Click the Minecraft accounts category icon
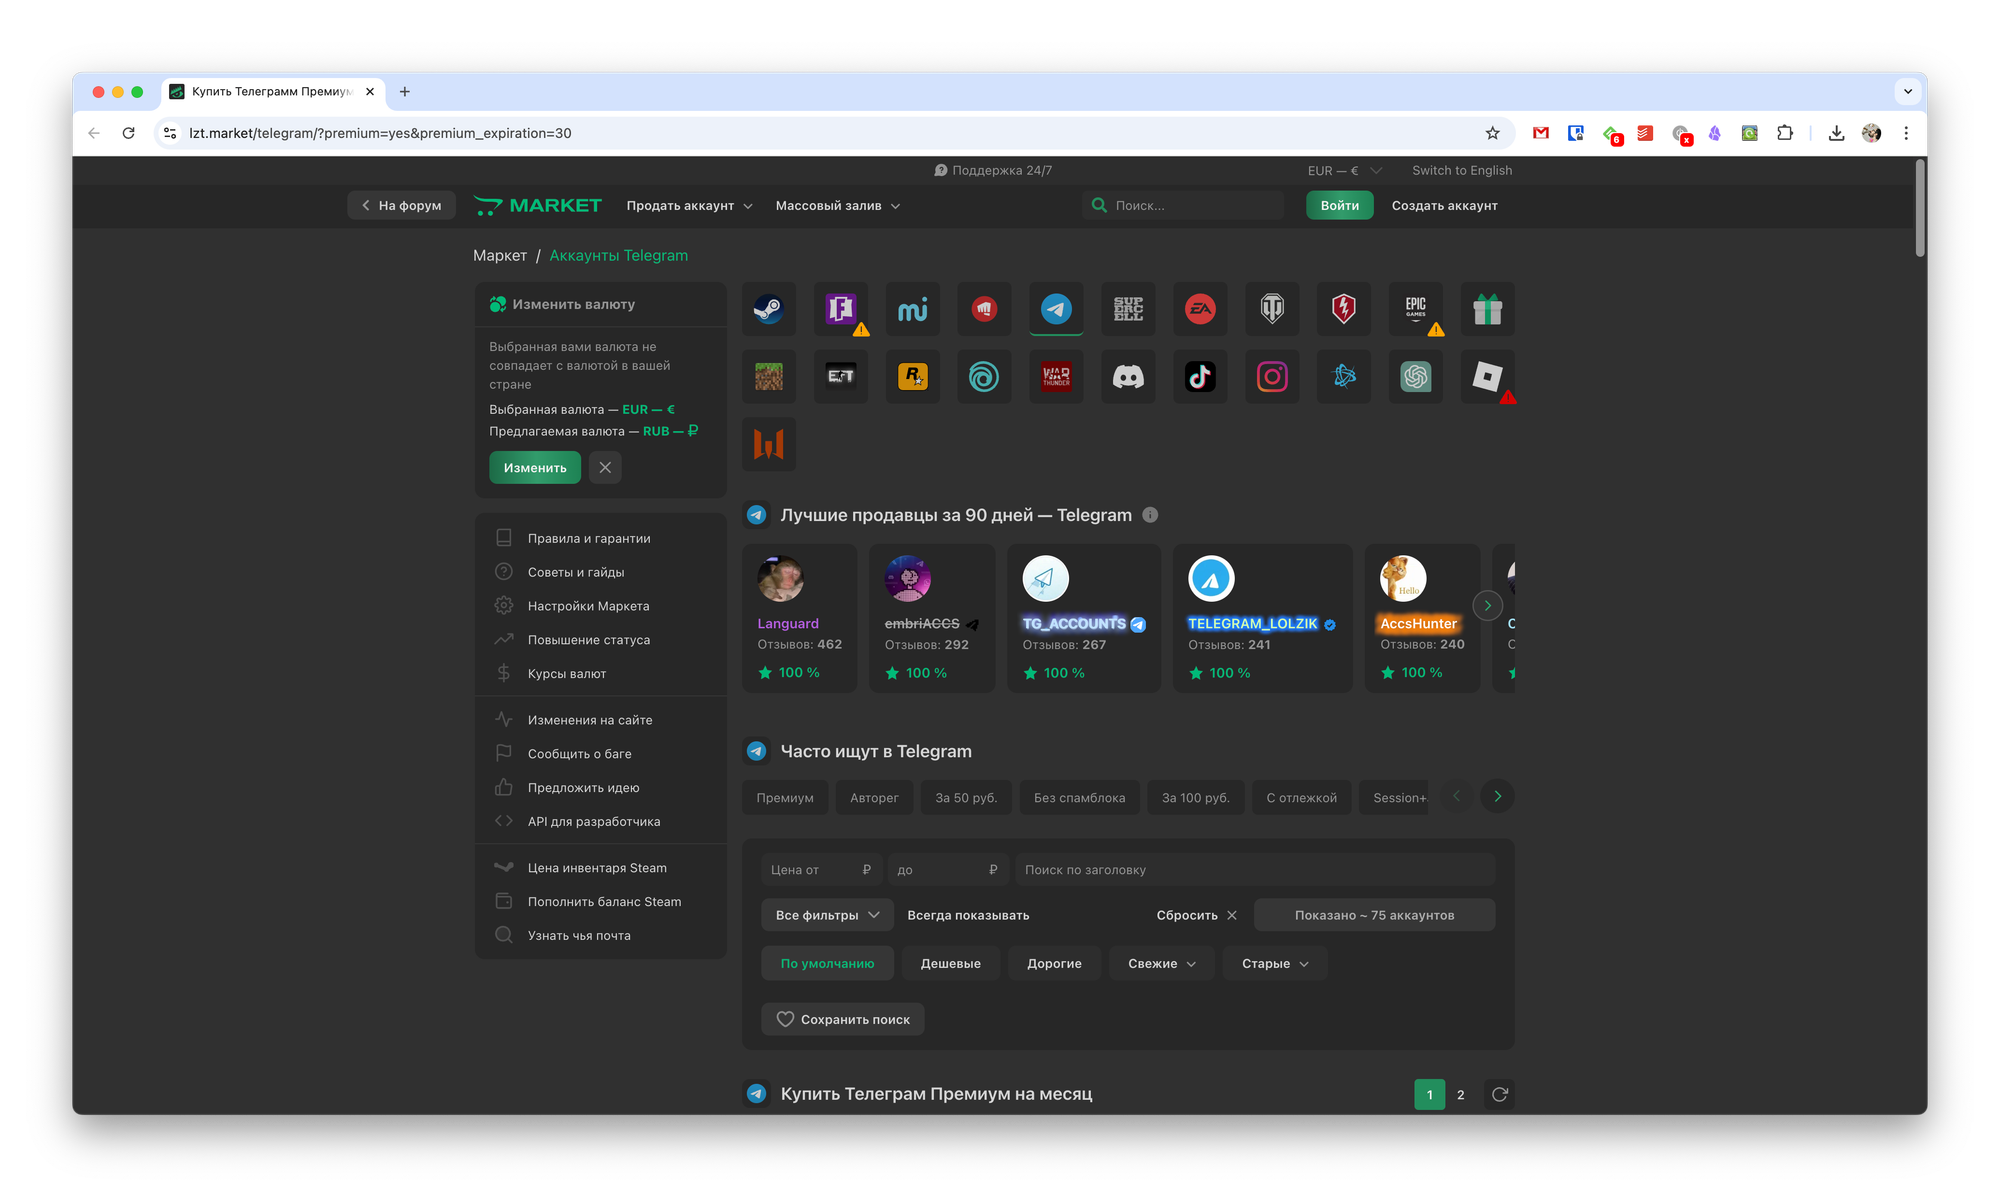This screenshot has height=1187, width=2000. tap(768, 377)
